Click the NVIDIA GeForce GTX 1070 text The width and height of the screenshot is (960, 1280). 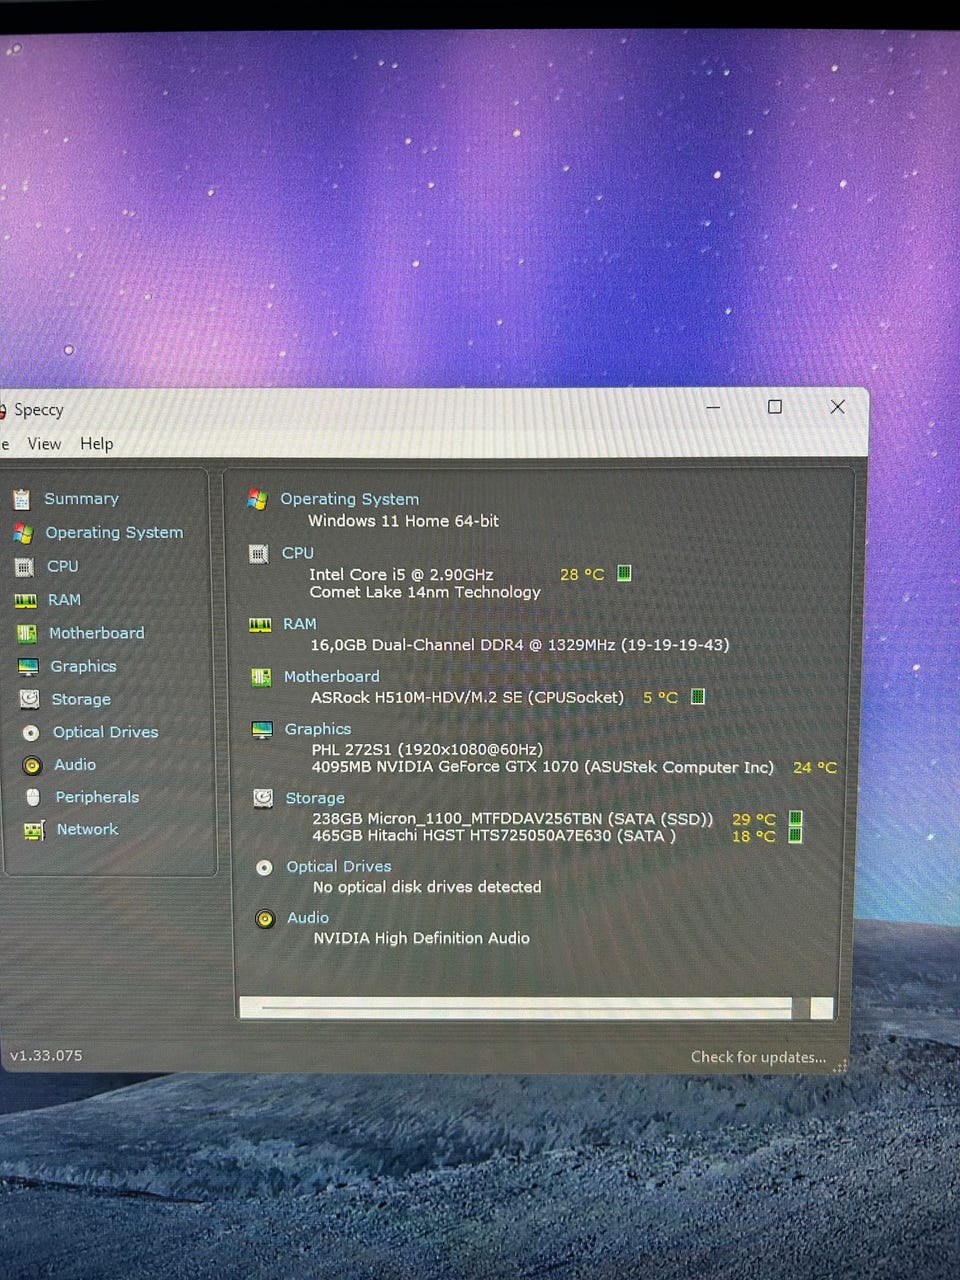tap(543, 767)
